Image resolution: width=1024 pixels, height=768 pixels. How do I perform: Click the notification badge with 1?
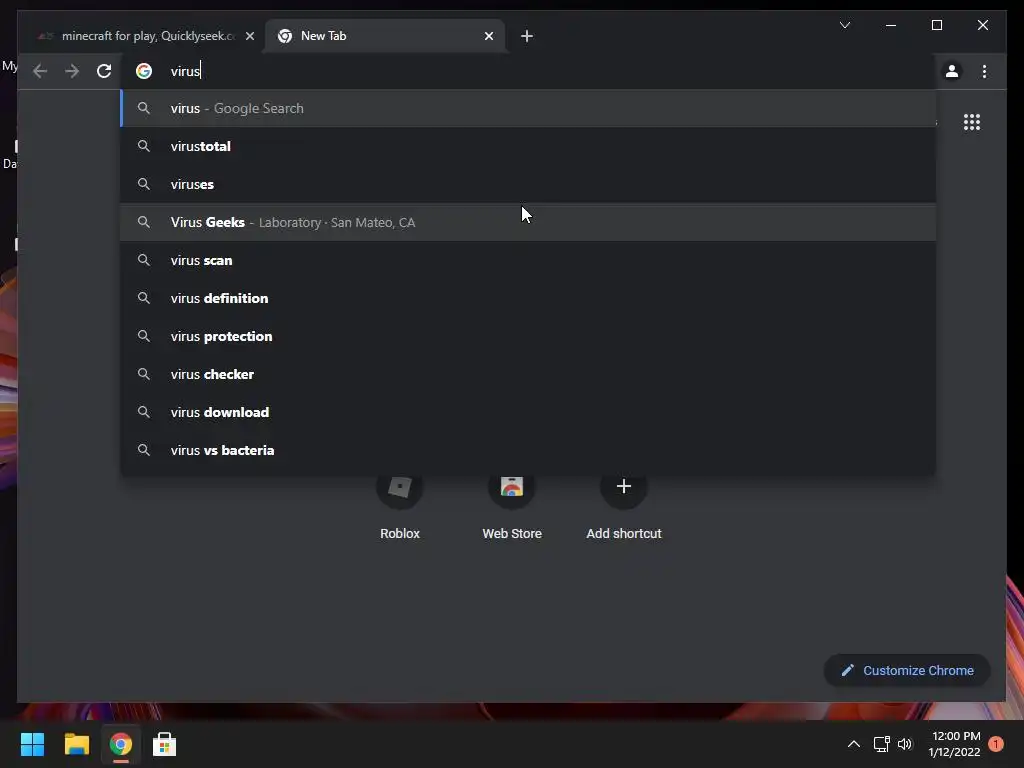pyautogui.click(x=996, y=744)
